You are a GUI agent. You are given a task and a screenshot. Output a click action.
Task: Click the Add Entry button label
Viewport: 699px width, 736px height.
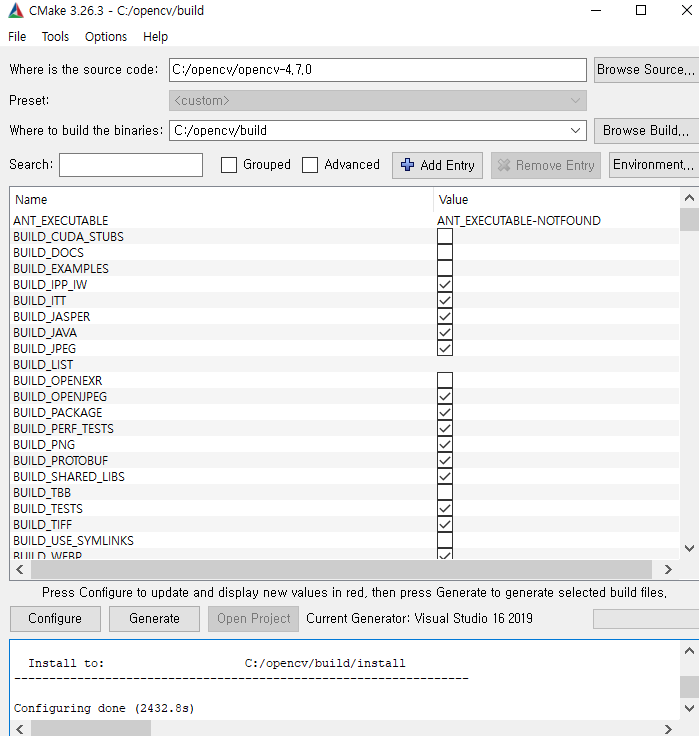[447, 165]
